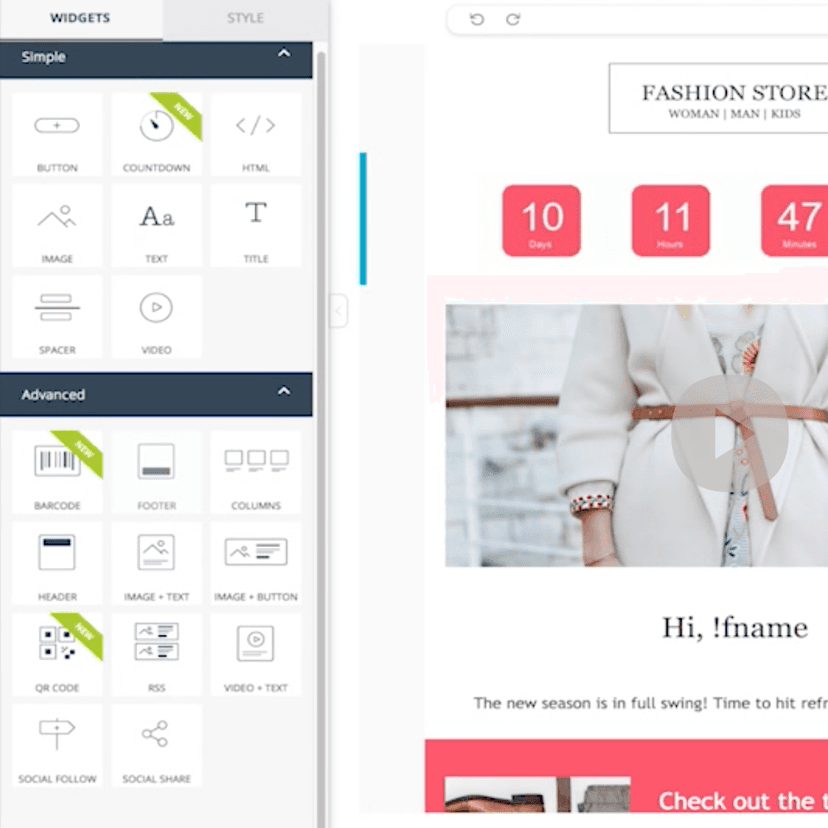Screen dimensions: 828x828
Task: Switch to the STYLE tab
Action: coord(243,17)
